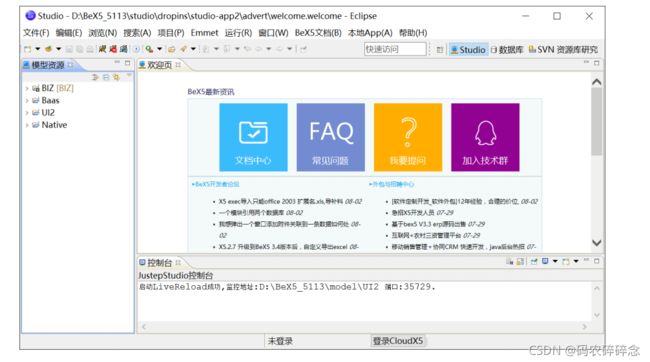This screenshot has height=362, width=650.
Task: Open the BeX5文档(B) menu
Action: [318, 33]
